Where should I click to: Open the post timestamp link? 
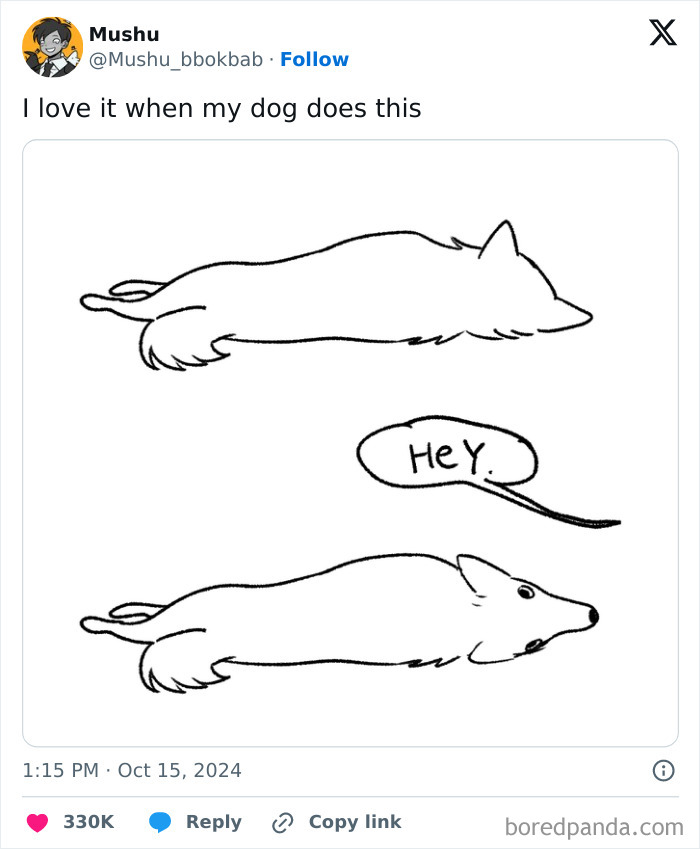[x=132, y=770]
